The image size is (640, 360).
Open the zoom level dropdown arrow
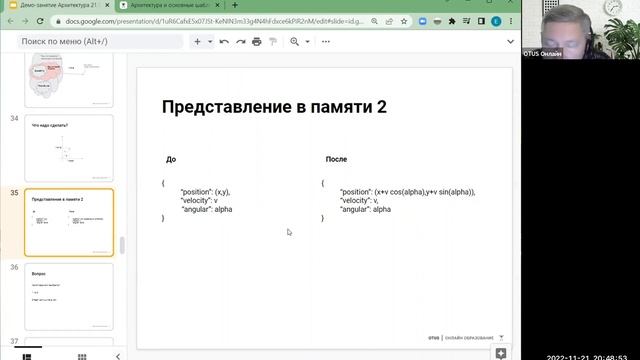307,42
